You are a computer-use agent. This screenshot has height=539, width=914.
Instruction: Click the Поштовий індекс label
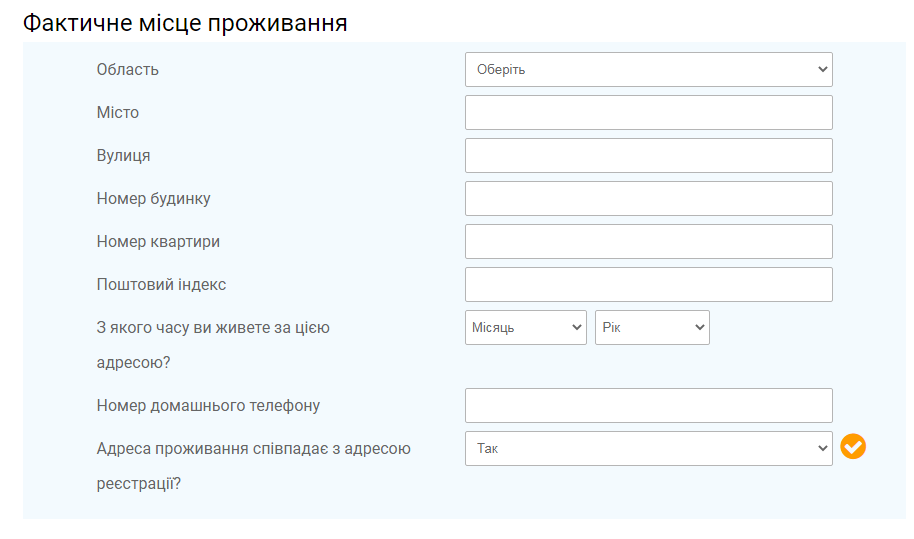161,285
